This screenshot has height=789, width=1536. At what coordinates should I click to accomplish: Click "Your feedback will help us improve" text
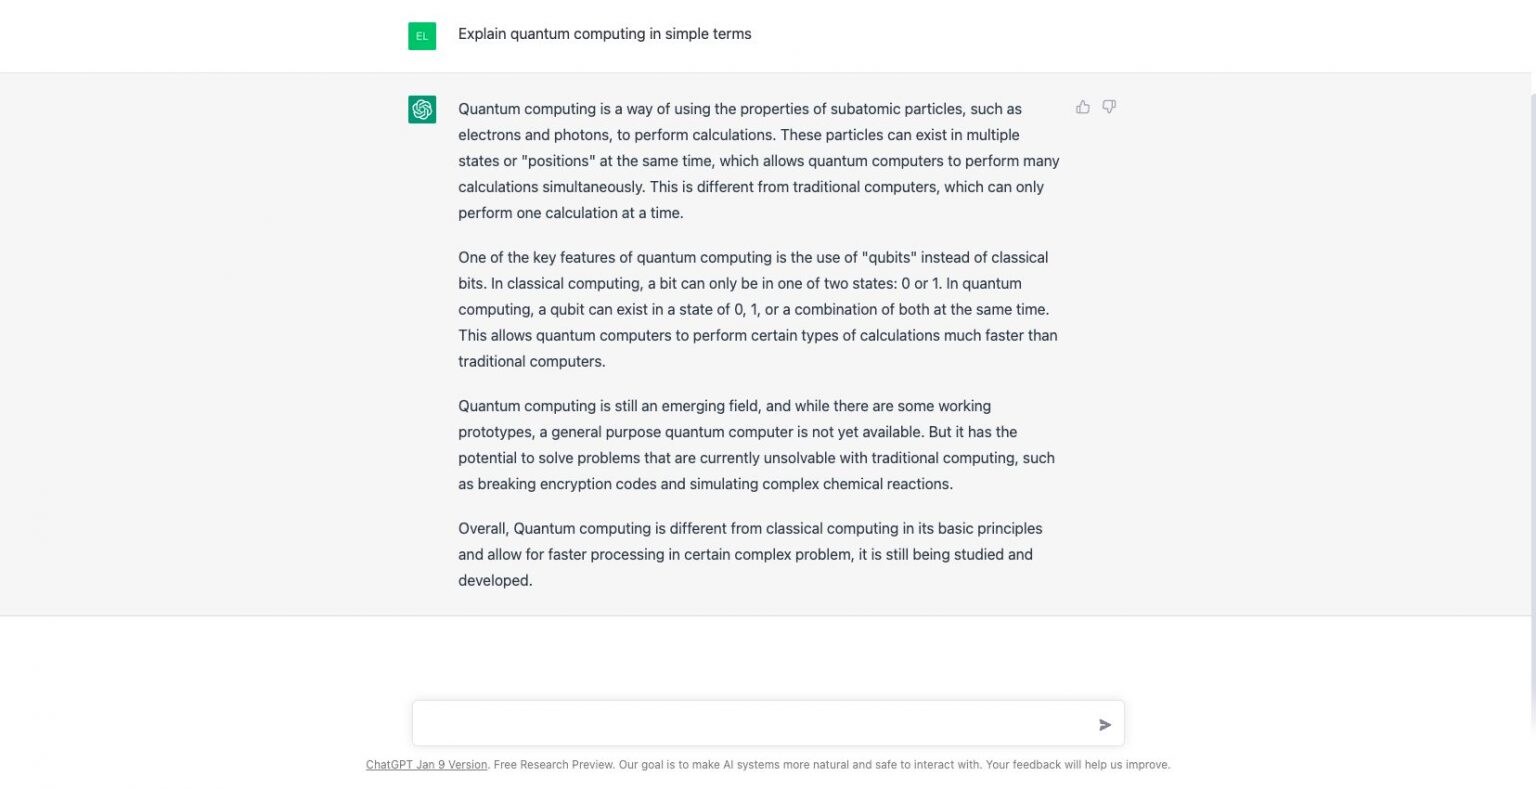click(x=1077, y=765)
